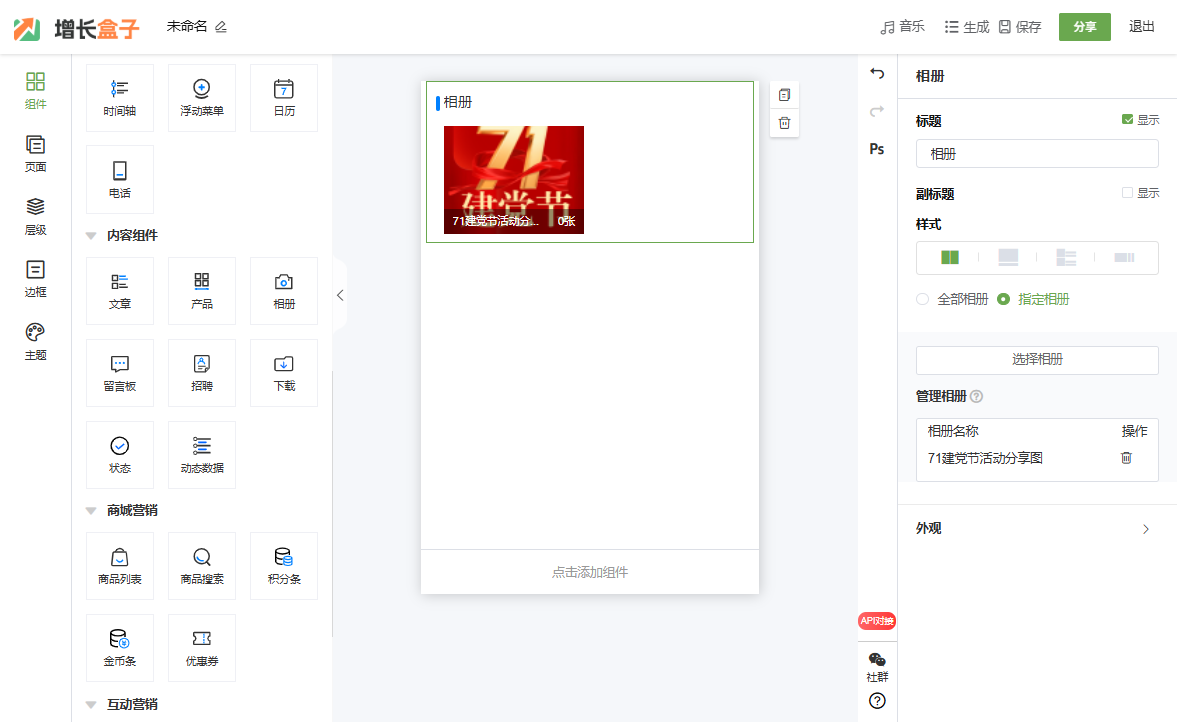
Task: Uncheck the 标题 显示 checkbox
Action: [1128, 120]
